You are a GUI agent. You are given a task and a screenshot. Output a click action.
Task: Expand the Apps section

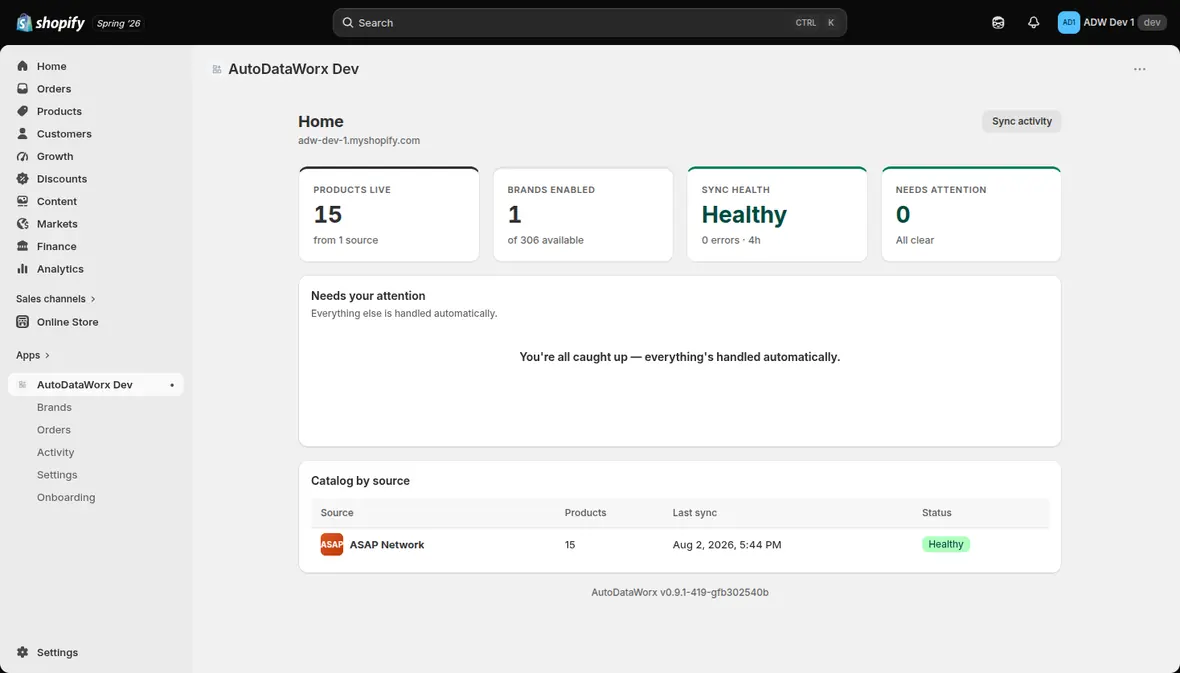point(32,355)
